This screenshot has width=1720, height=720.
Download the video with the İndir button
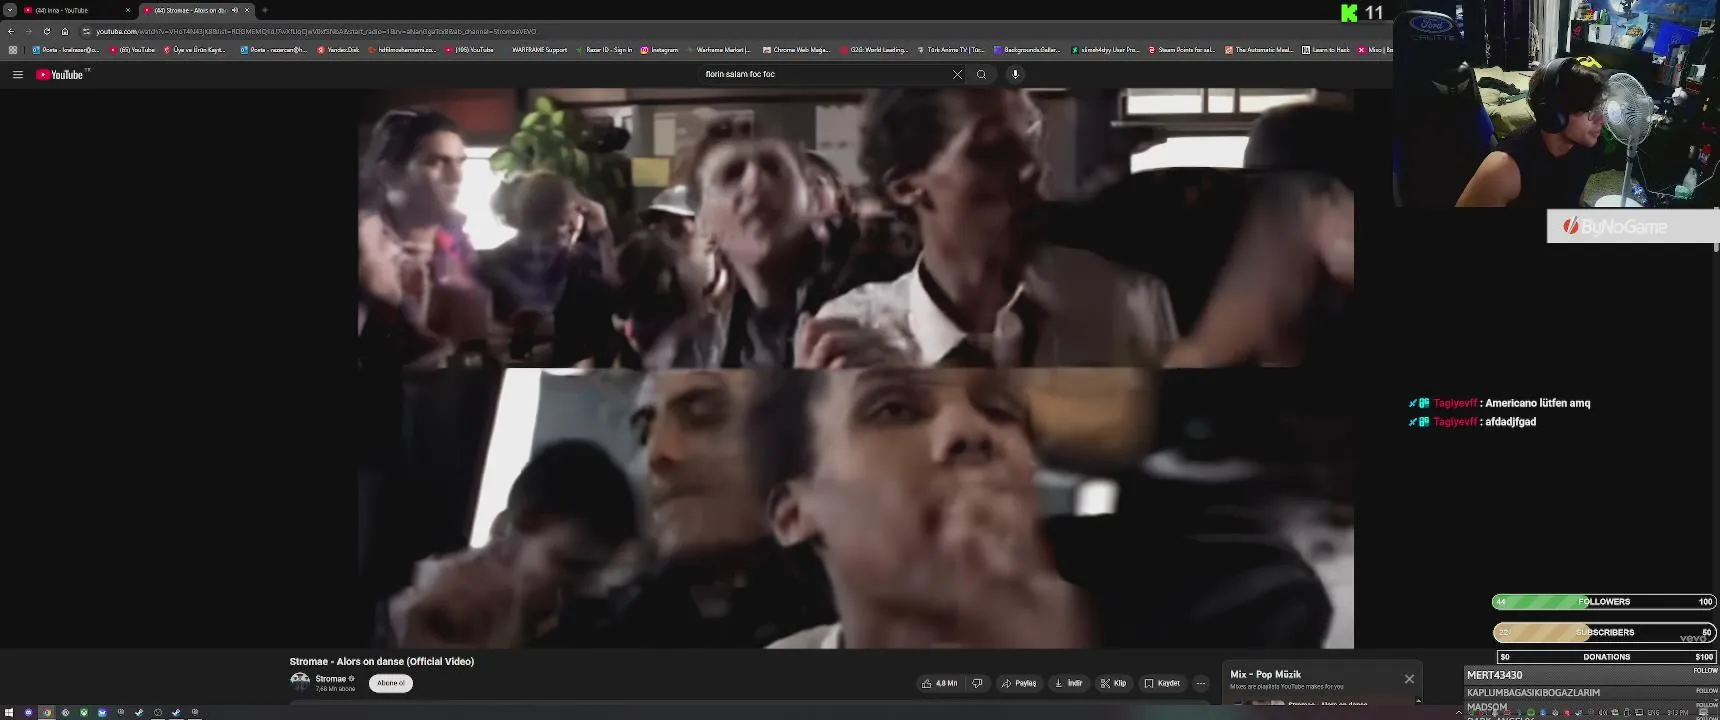(1069, 683)
